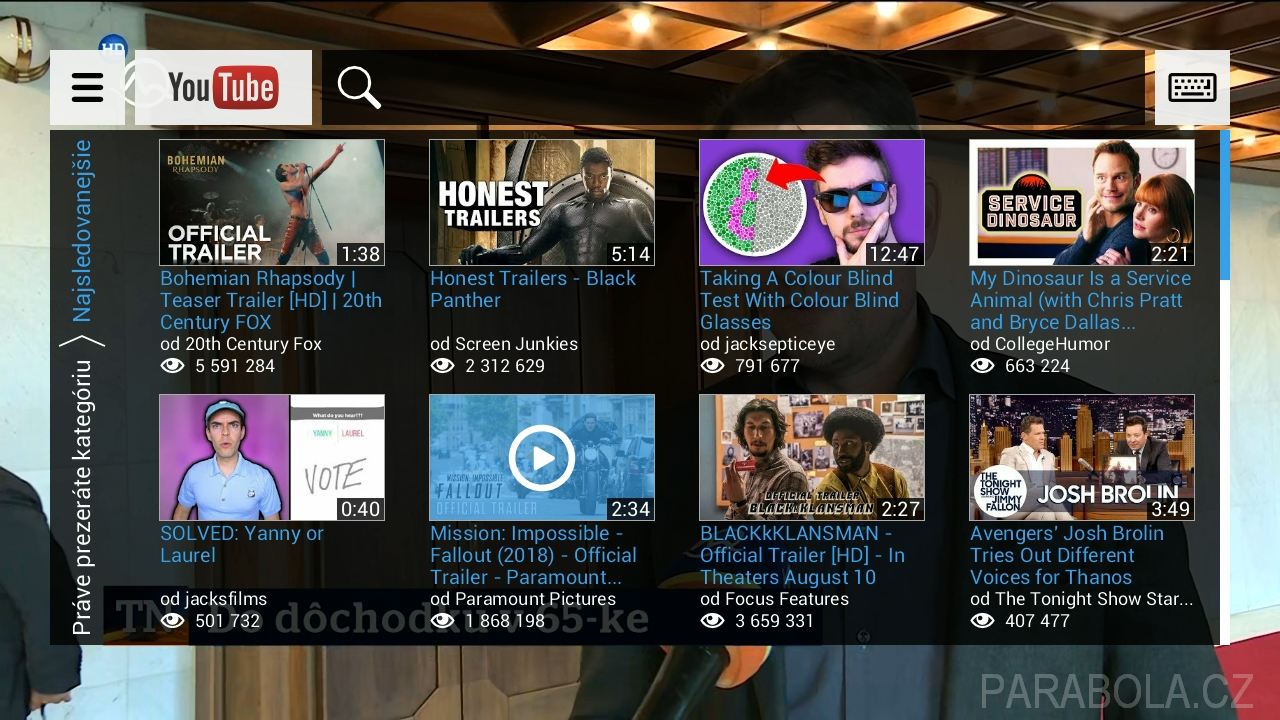
Task: Click channel 'od jacksepticeye'
Action: 767,344
